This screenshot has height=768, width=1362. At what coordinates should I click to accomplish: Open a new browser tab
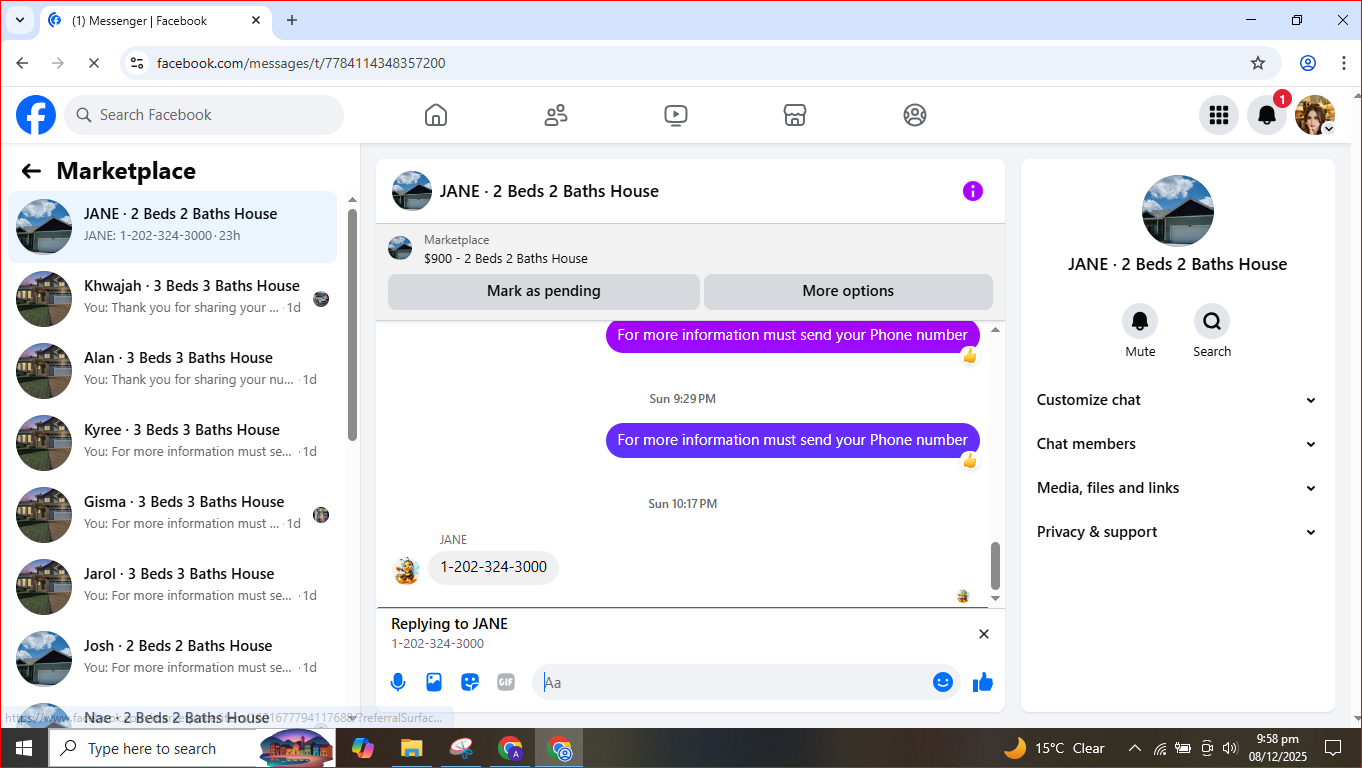(292, 20)
